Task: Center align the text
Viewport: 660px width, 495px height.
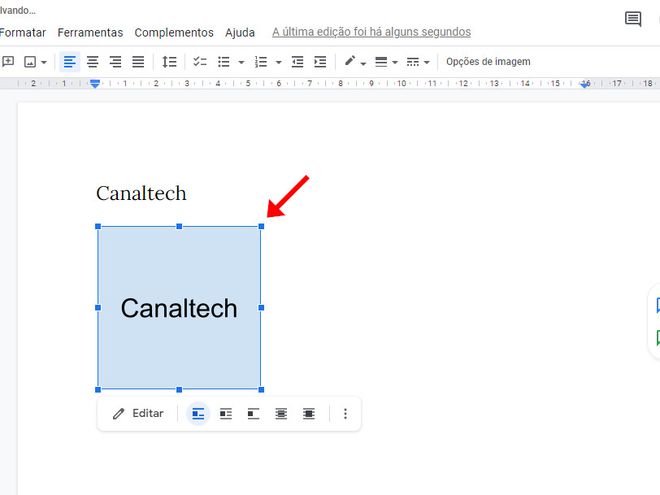Action: [92, 62]
